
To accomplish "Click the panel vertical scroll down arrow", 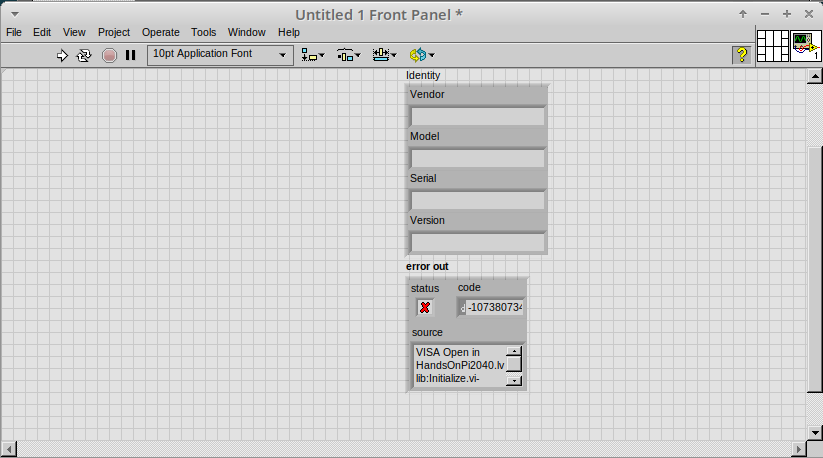I will (x=815, y=433).
